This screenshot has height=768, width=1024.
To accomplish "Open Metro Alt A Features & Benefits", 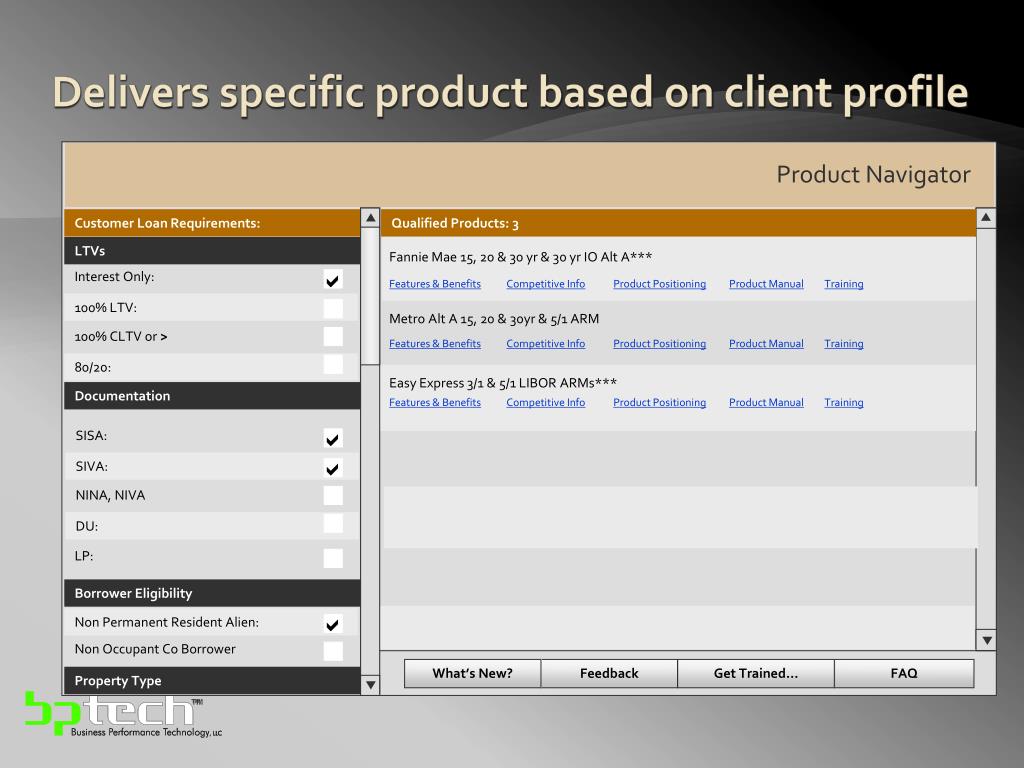I will coord(435,344).
